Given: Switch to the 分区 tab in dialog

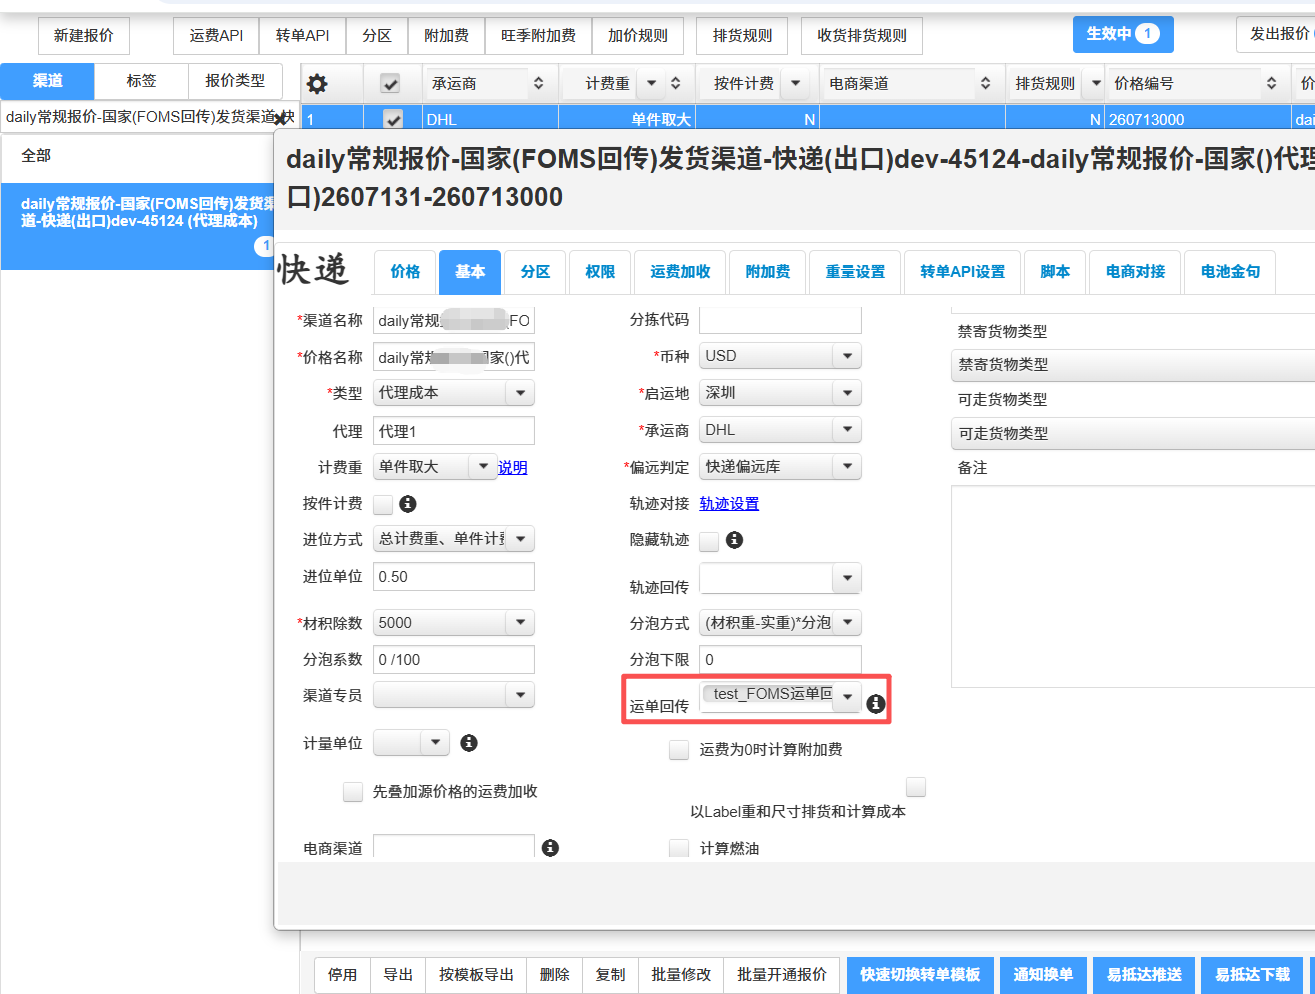Looking at the screenshot, I should [x=535, y=272].
